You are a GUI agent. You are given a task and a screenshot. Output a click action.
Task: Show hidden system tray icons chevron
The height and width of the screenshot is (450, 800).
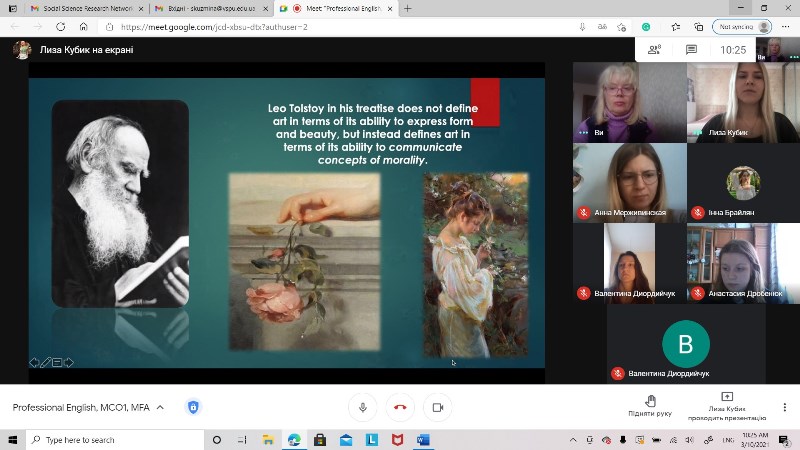pyautogui.click(x=573, y=440)
